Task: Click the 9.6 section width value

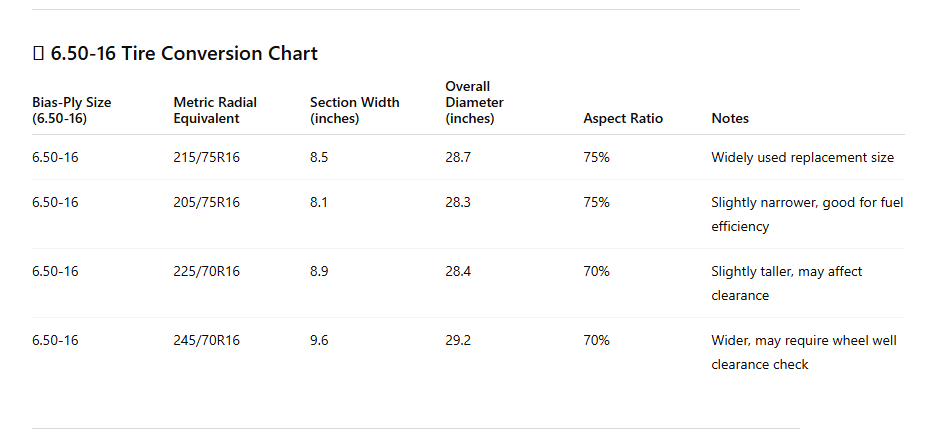Action: pyautogui.click(x=319, y=341)
